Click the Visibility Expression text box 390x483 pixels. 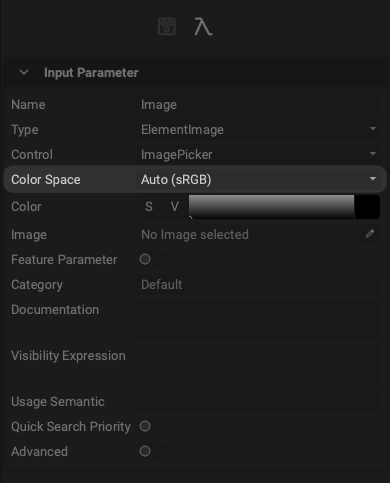coord(258,366)
